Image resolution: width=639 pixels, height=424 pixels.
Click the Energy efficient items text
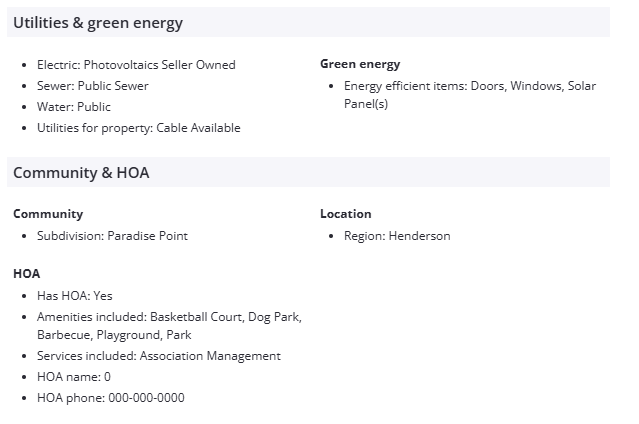pos(469,86)
